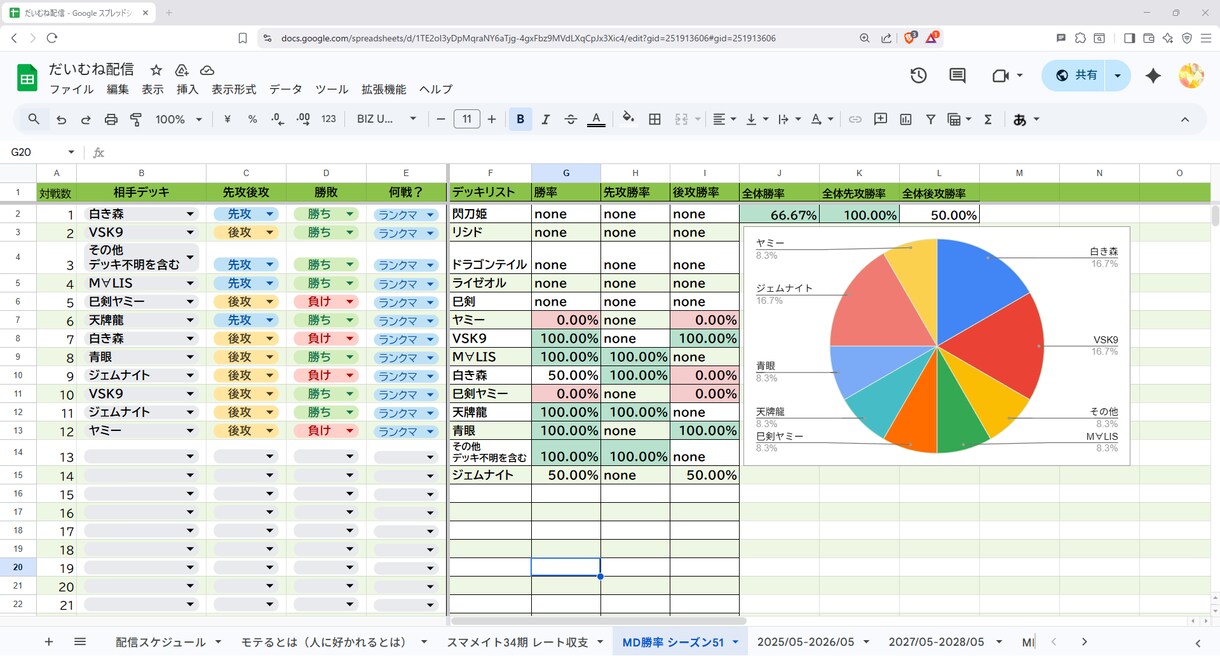Toggle italic formatting
This screenshot has width=1220, height=656.
[x=545, y=119]
